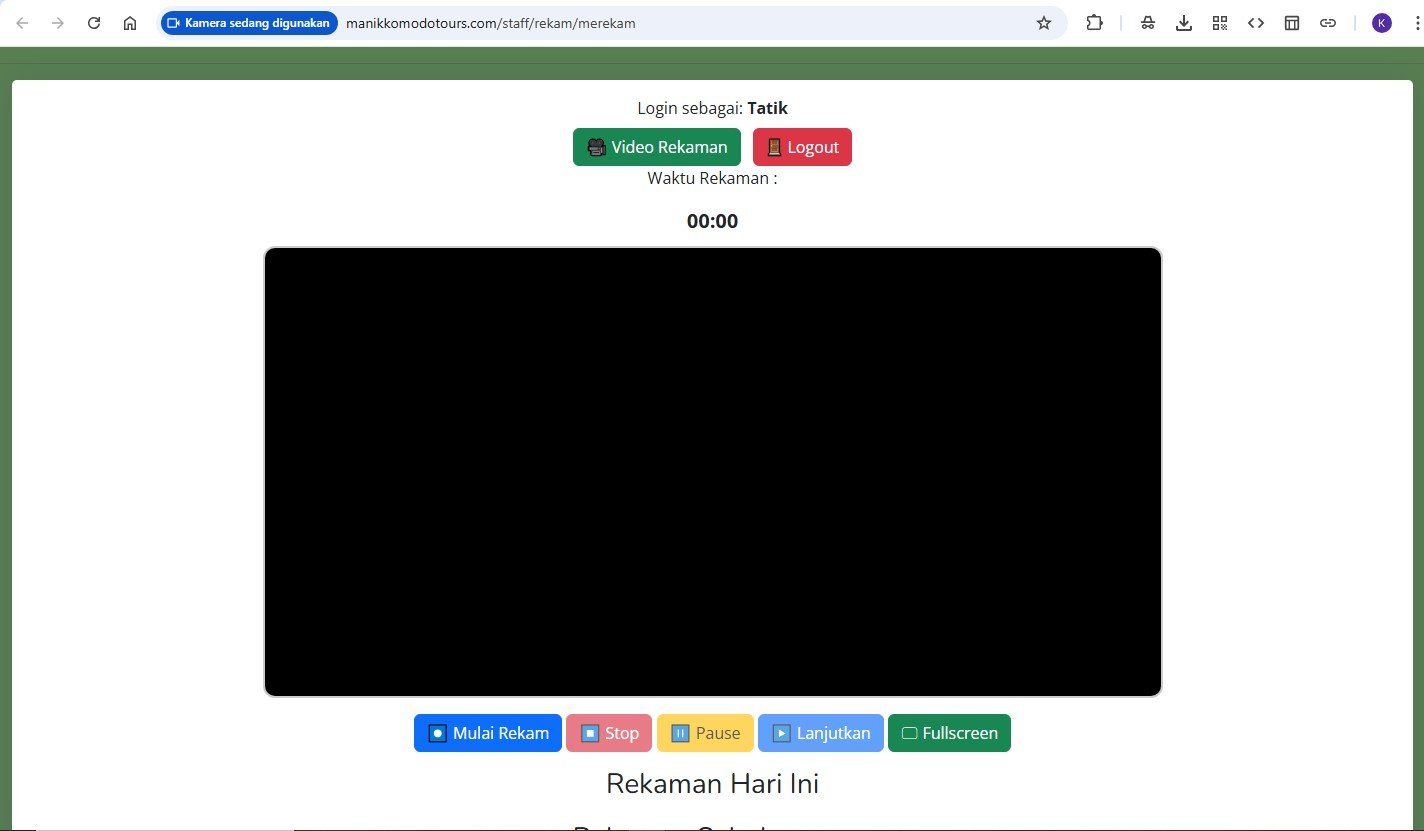Pause the recording
Image resolution: width=1424 pixels, height=831 pixels.
point(705,733)
